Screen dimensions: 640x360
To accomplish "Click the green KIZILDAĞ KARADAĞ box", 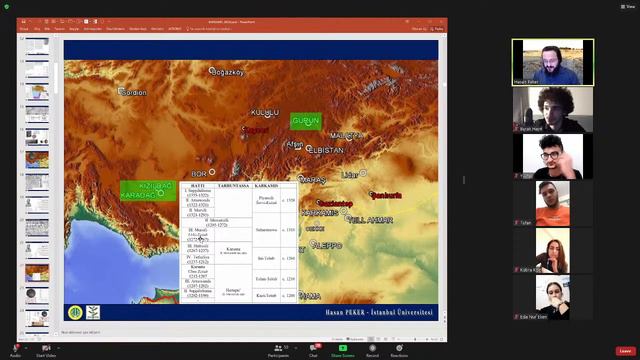I will pyautogui.click(x=148, y=191).
